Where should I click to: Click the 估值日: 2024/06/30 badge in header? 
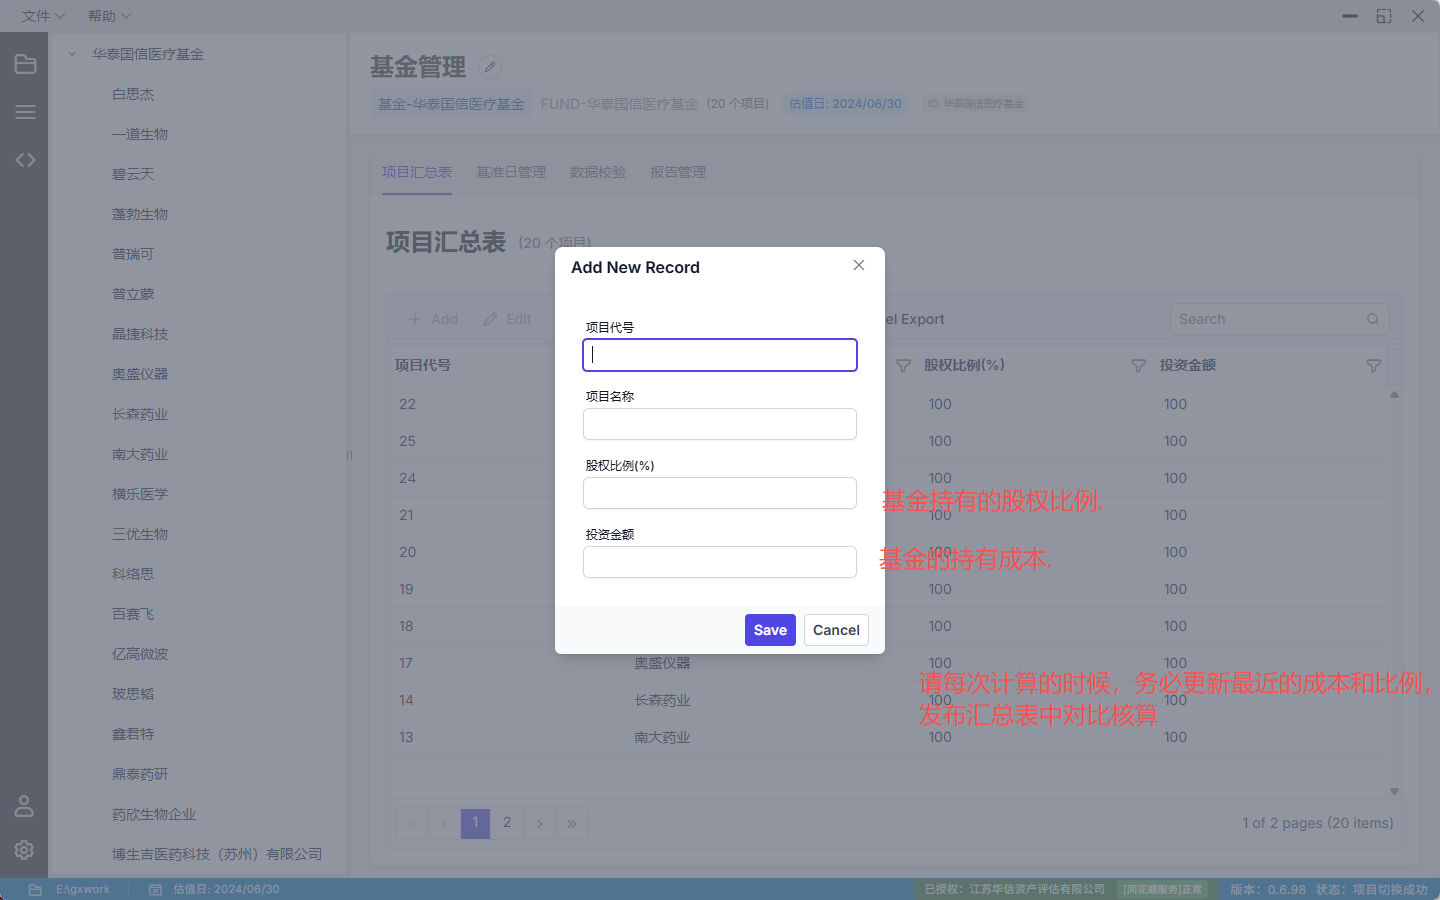[x=845, y=104]
